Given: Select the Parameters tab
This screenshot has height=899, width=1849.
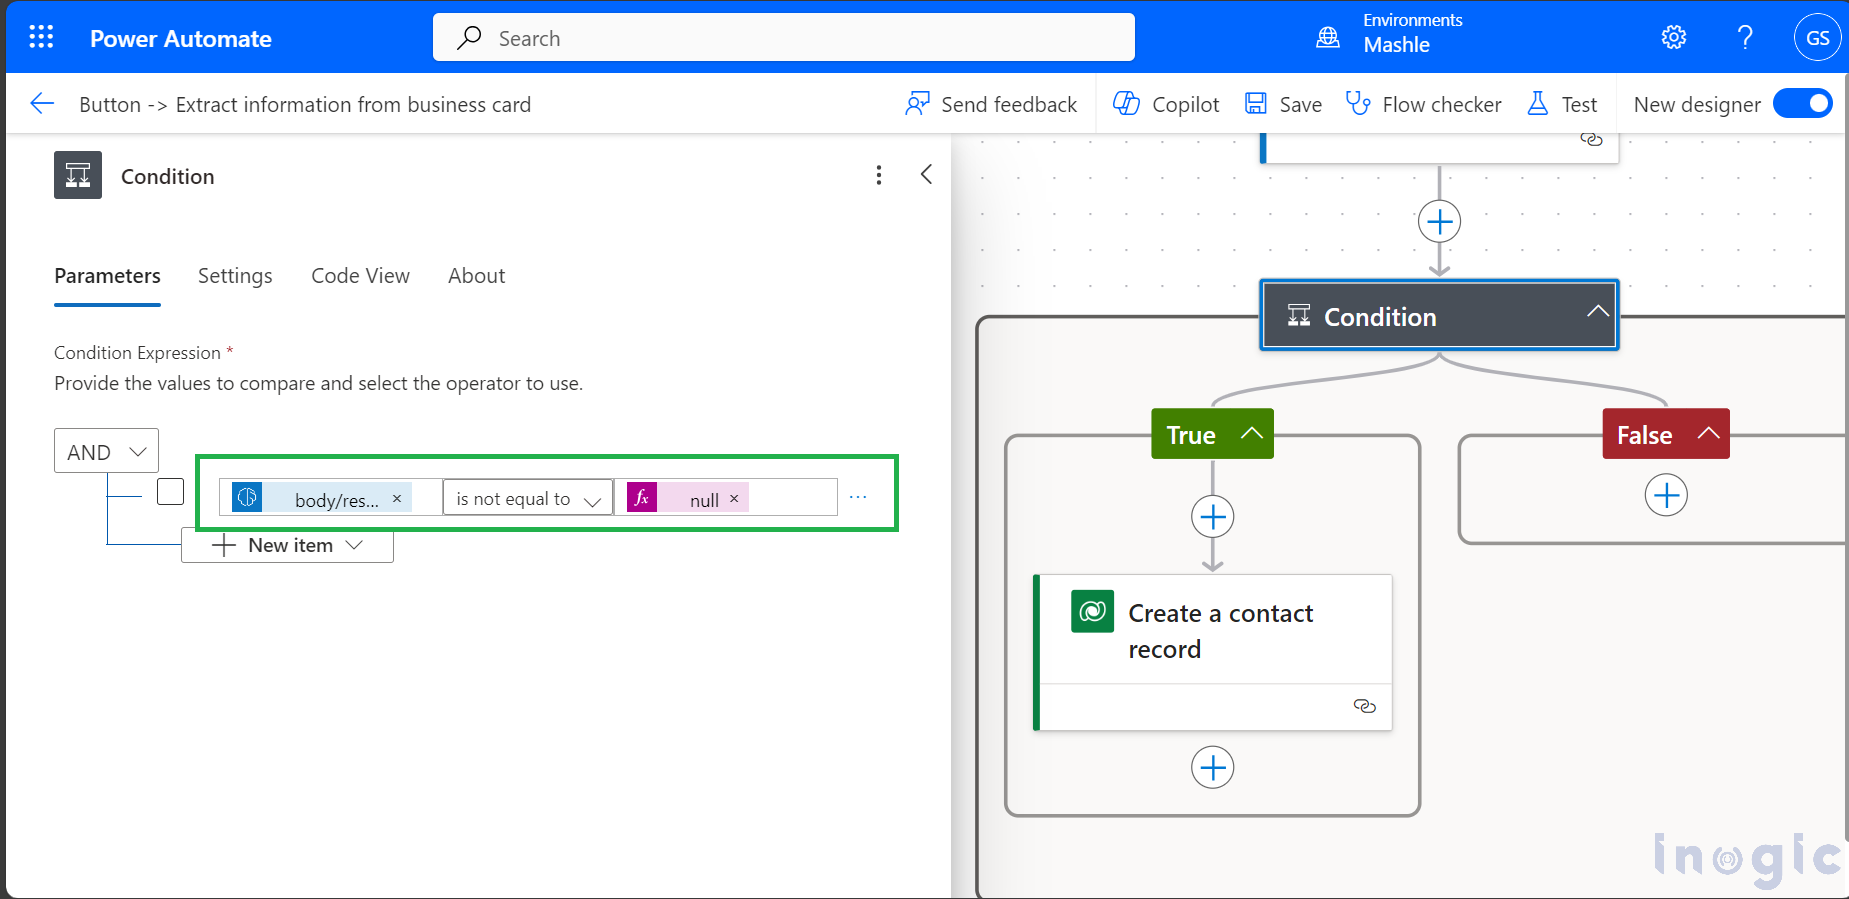Looking at the screenshot, I should tap(107, 276).
